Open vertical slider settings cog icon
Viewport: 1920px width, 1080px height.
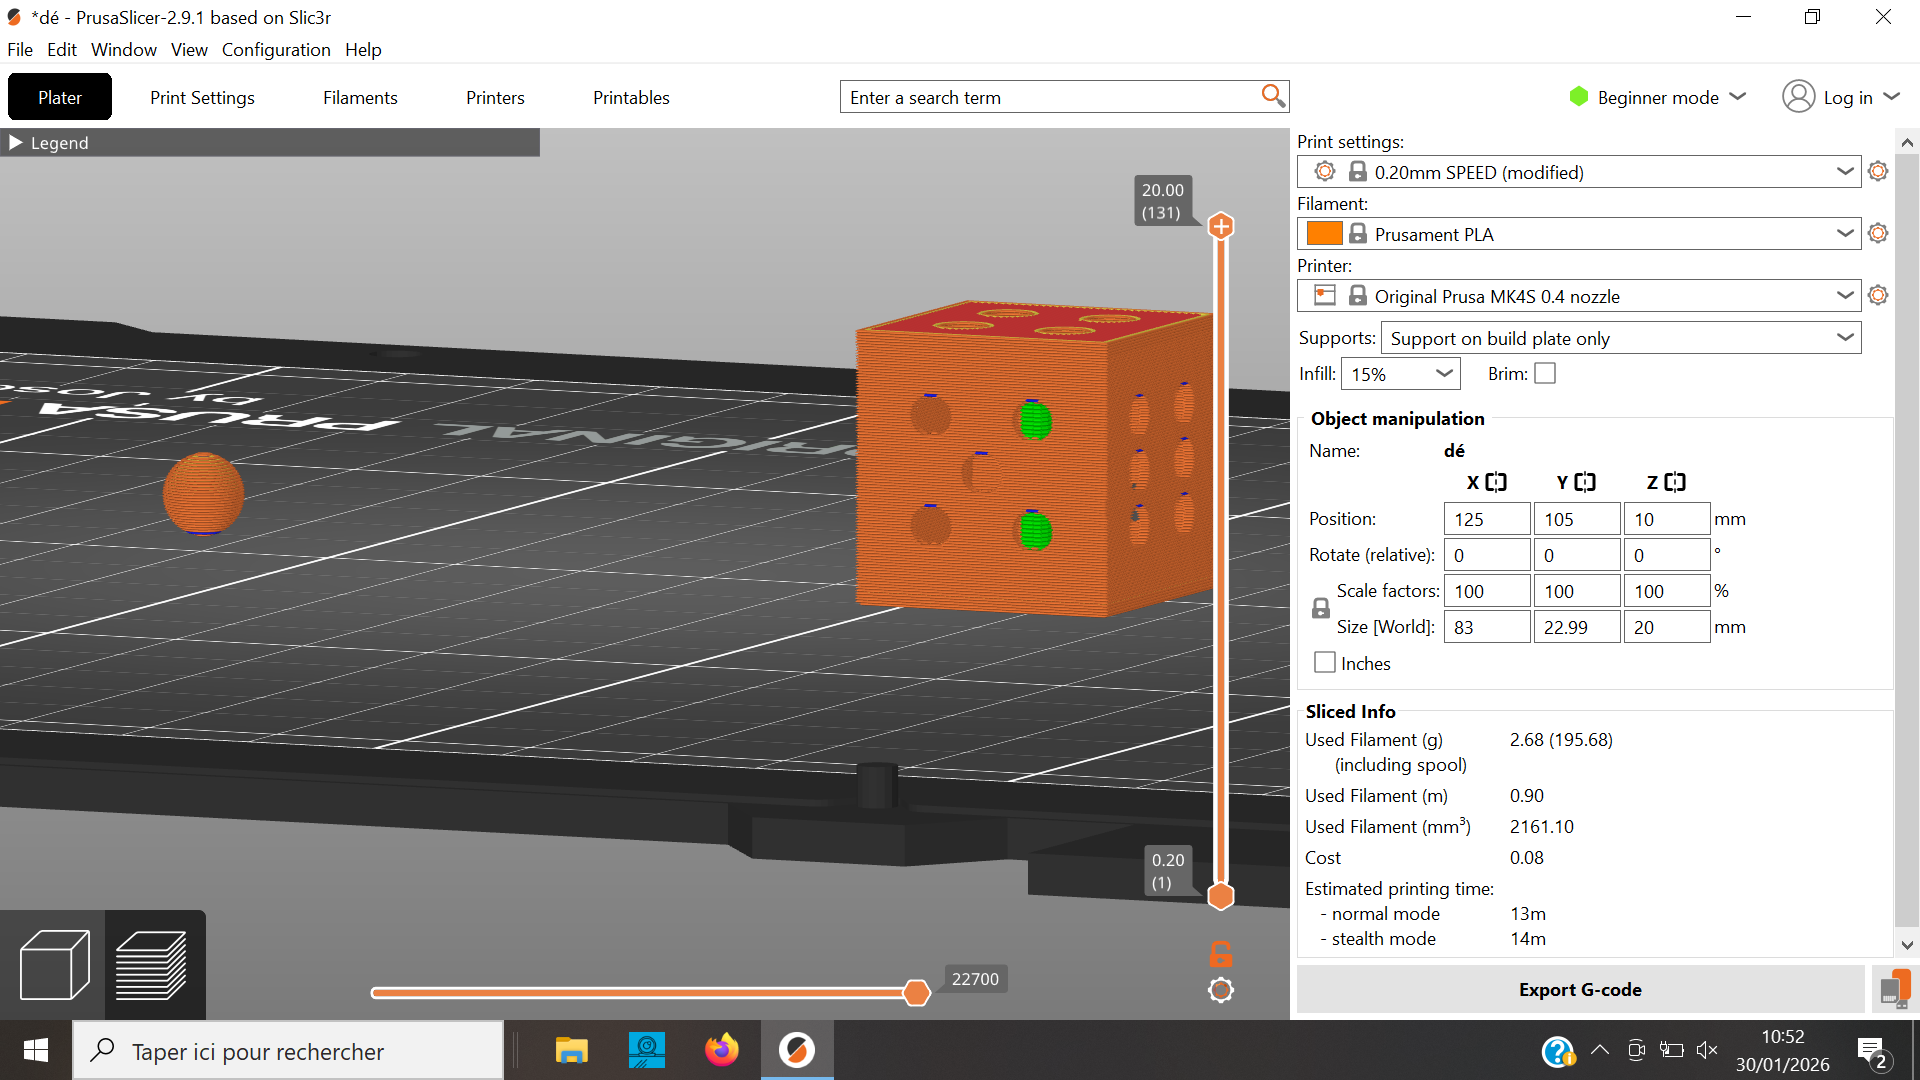tap(1220, 990)
